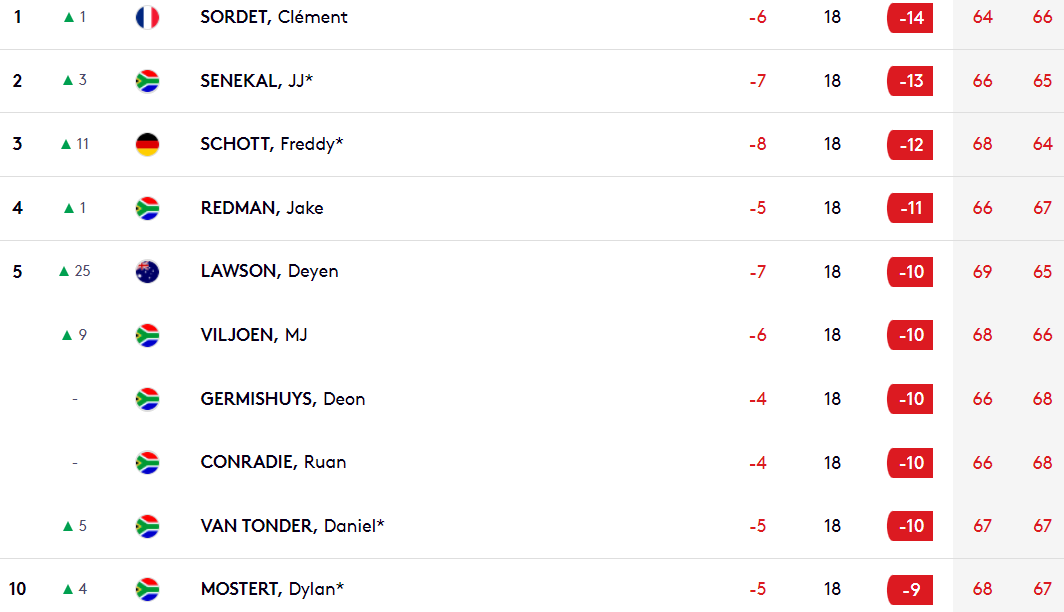Click the -12 total badge for Schott
The height and width of the screenshot is (612, 1064).
[x=910, y=145]
